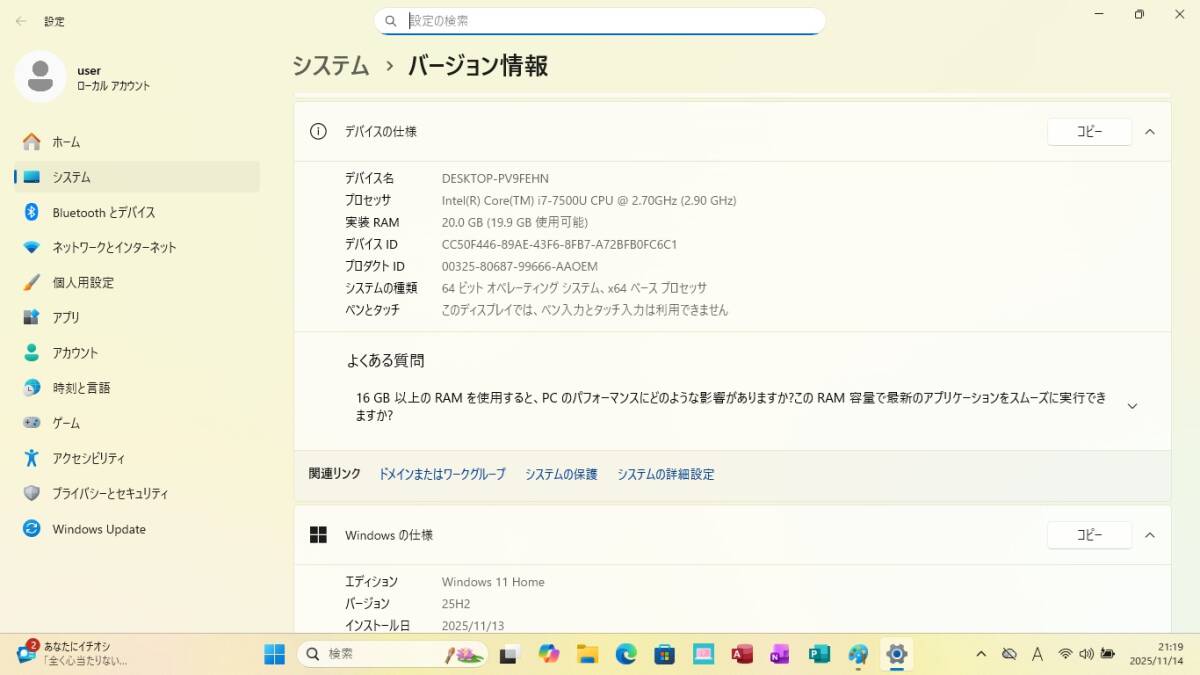Collapse the Windows の仕様 section chevron
1200x675 pixels.
pos(1150,535)
